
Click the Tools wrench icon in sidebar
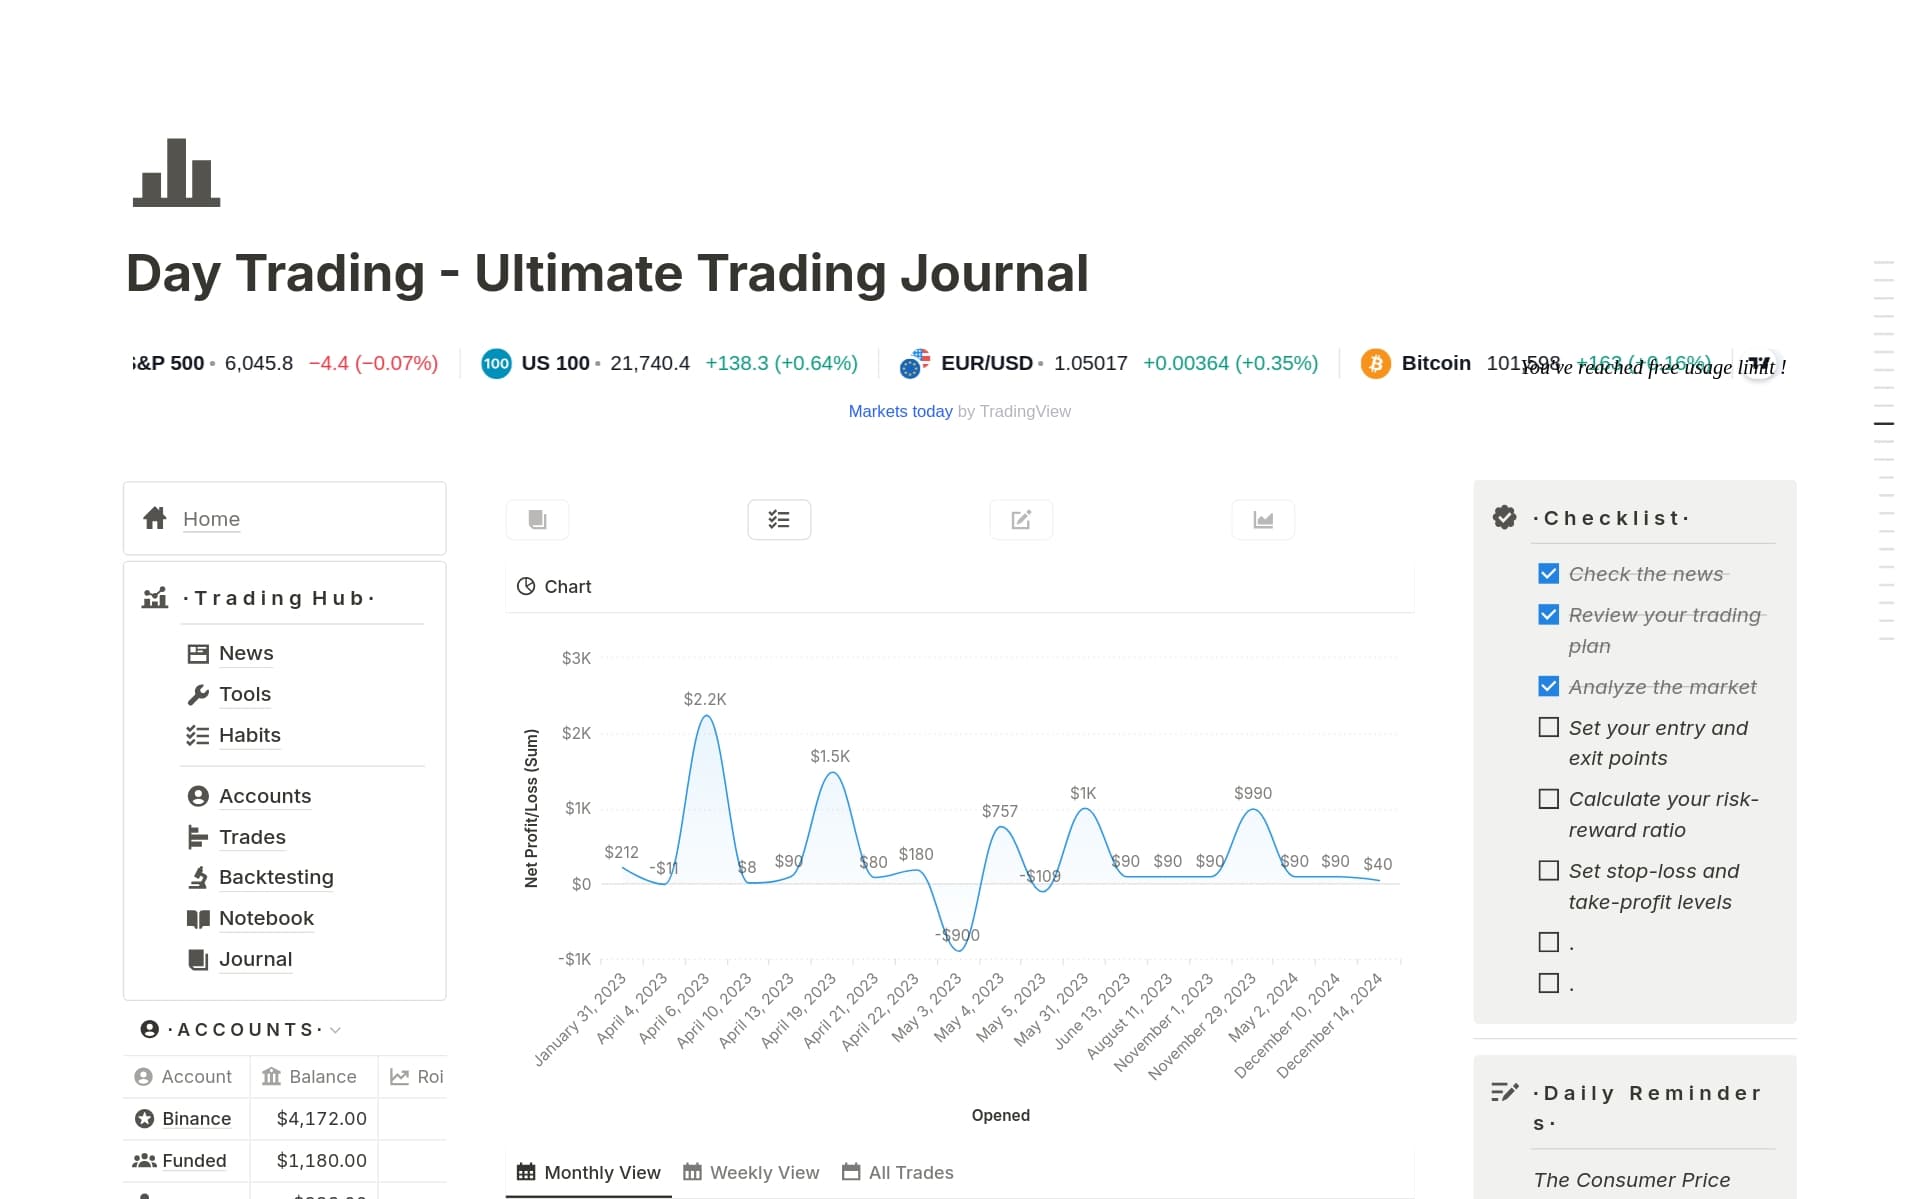coord(198,694)
